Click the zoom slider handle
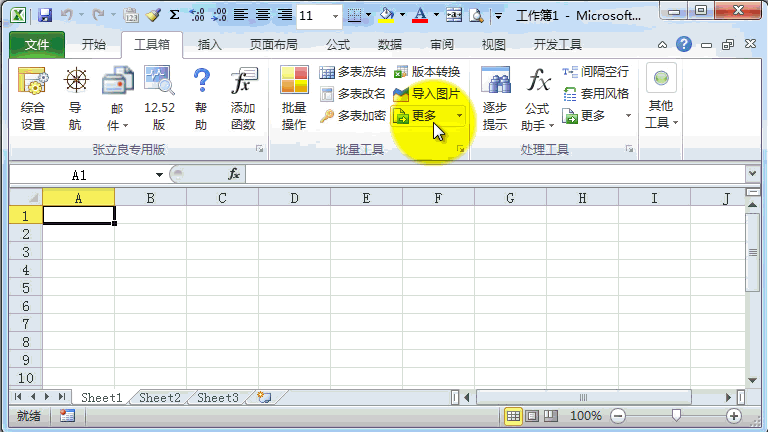 (x=677, y=416)
